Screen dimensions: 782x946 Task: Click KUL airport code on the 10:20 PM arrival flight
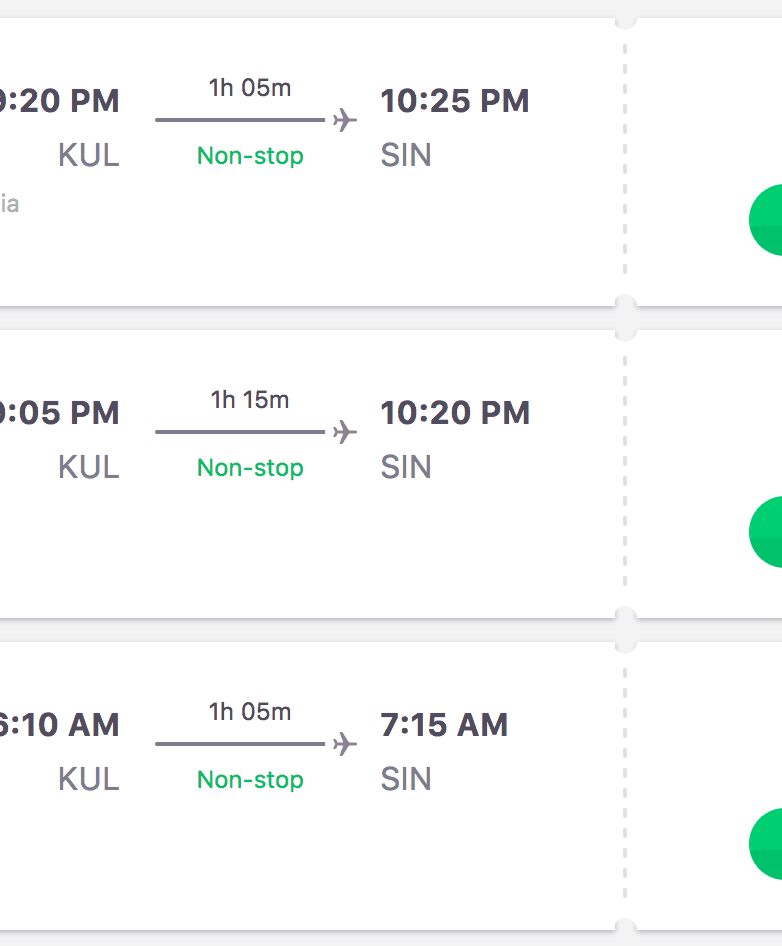(89, 468)
